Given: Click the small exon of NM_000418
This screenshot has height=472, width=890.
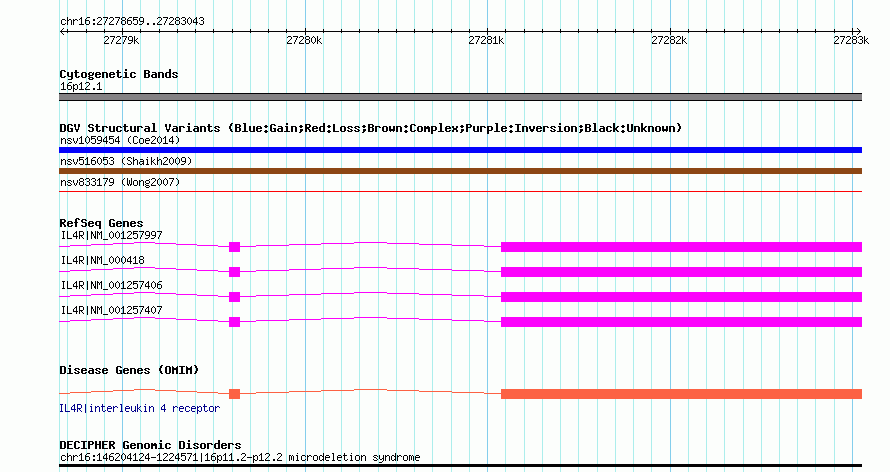Looking at the screenshot, I should click(x=234, y=272).
